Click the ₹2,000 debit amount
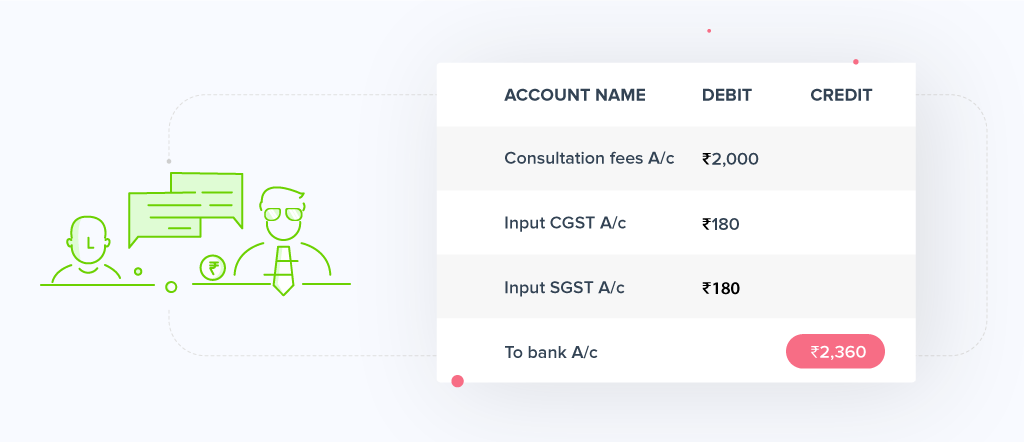Viewport: 1024px width, 442px height. [731, 158]
